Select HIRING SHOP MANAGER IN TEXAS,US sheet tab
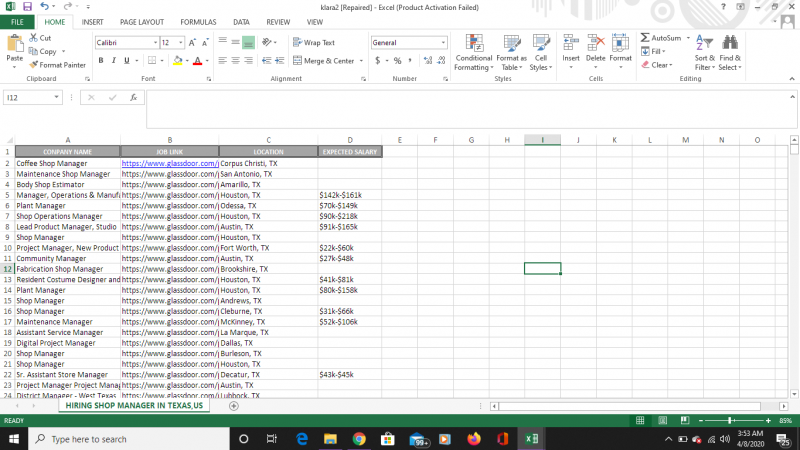This screenshot has width=800, height=450. point(134,406)
